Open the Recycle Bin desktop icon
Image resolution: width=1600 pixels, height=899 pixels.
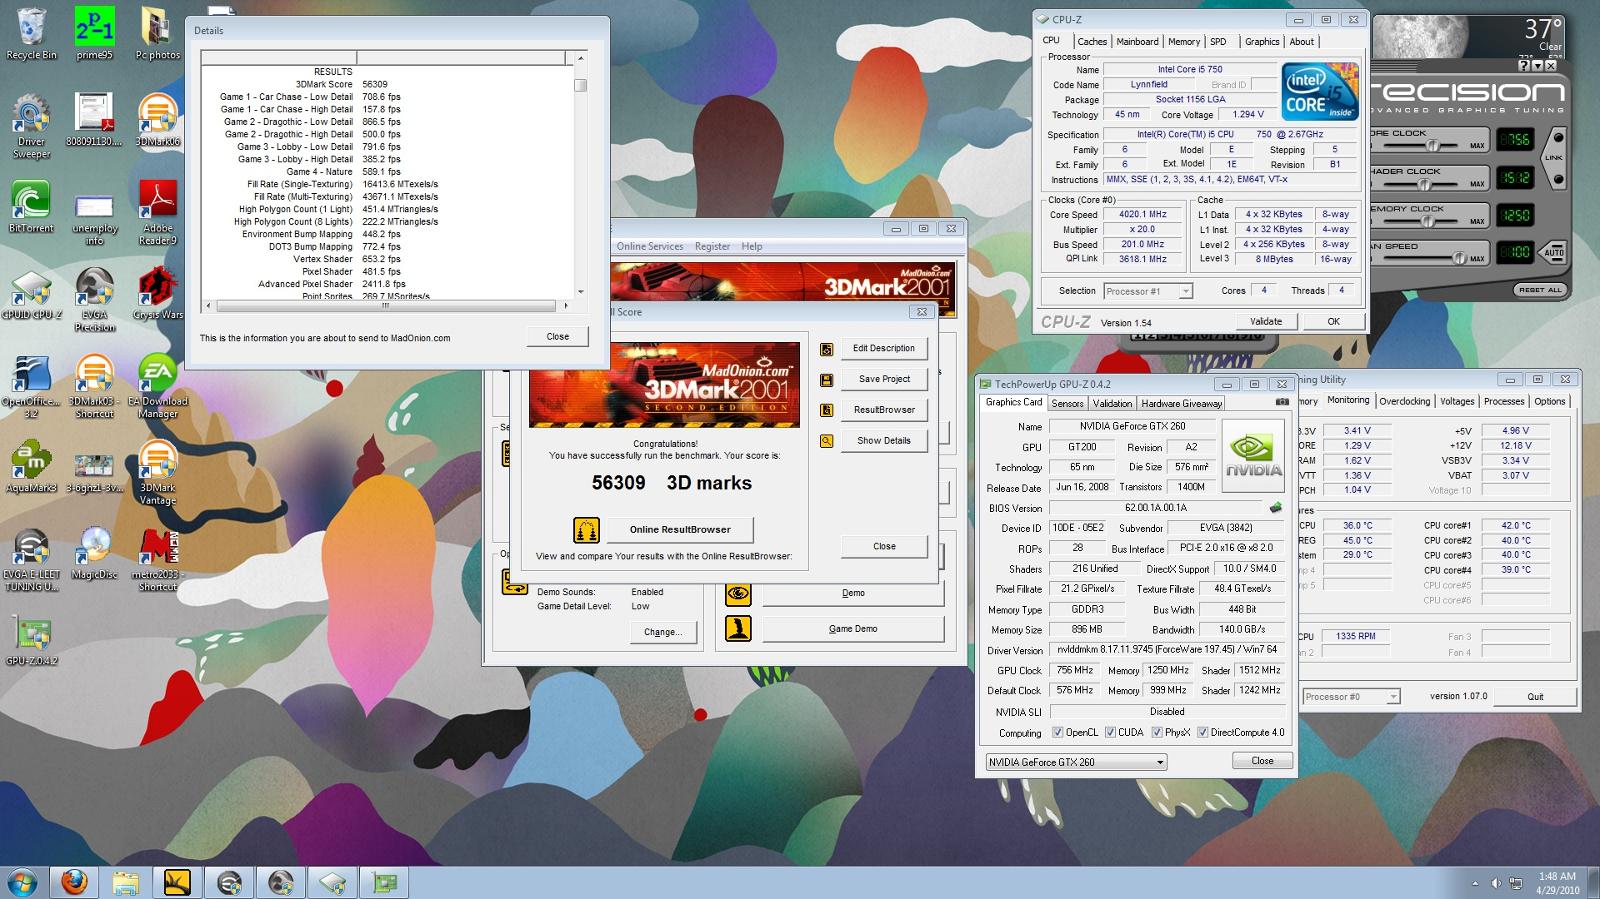pos(31,33)
